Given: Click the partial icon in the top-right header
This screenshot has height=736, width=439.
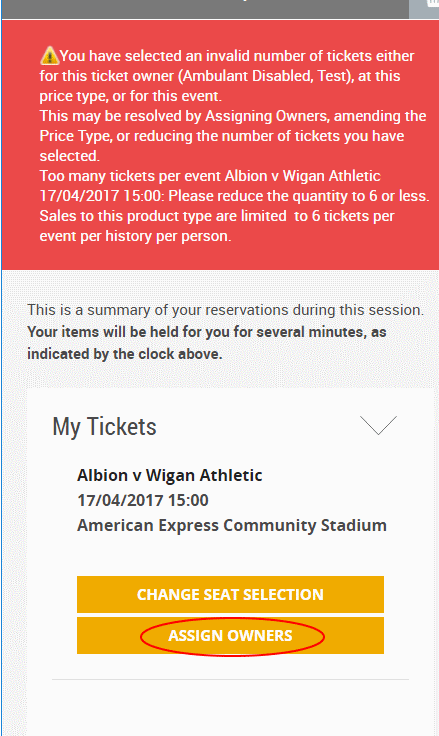Looking at the screenshot, I should [432, 4].
